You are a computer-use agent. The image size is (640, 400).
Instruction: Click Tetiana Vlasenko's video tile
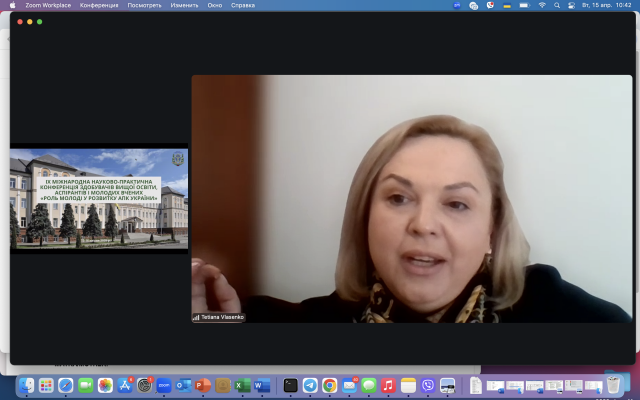point(412,199)
